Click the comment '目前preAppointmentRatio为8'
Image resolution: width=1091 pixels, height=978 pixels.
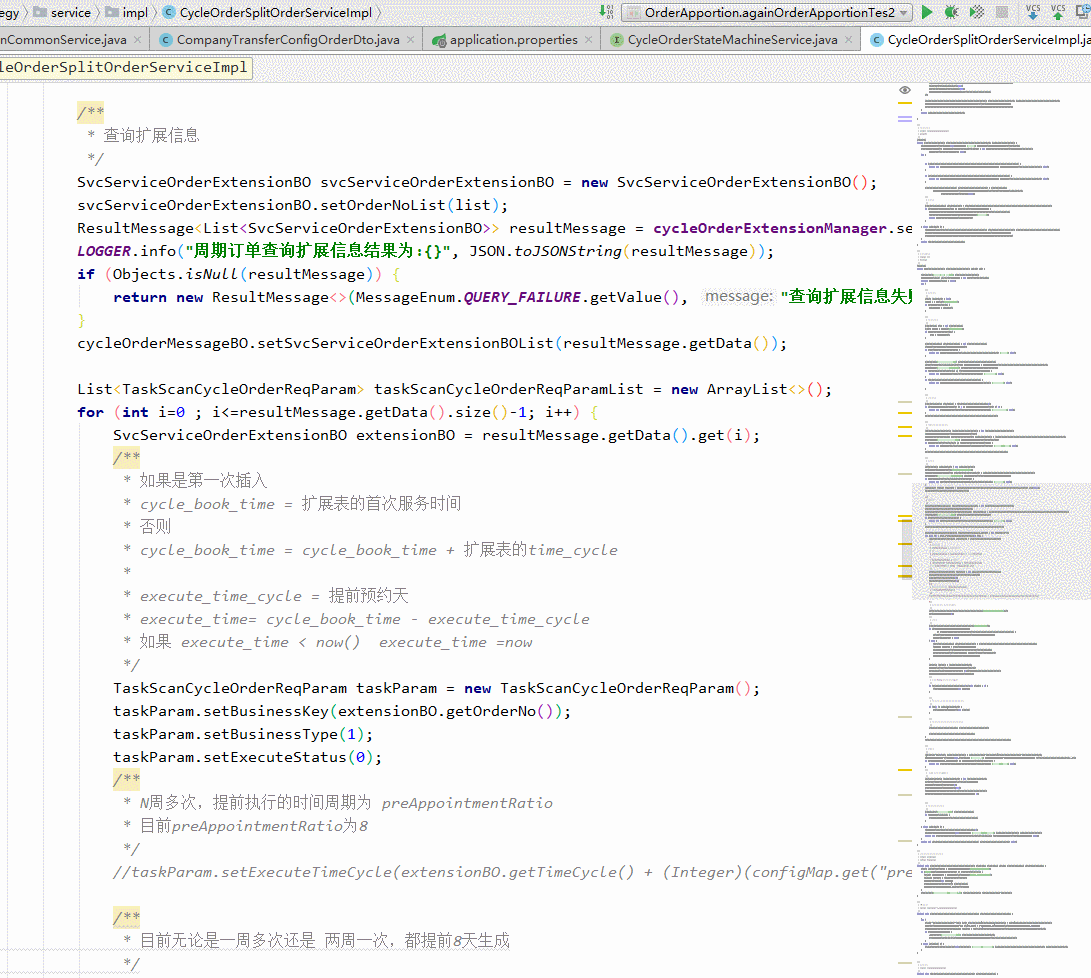[254, 826]
